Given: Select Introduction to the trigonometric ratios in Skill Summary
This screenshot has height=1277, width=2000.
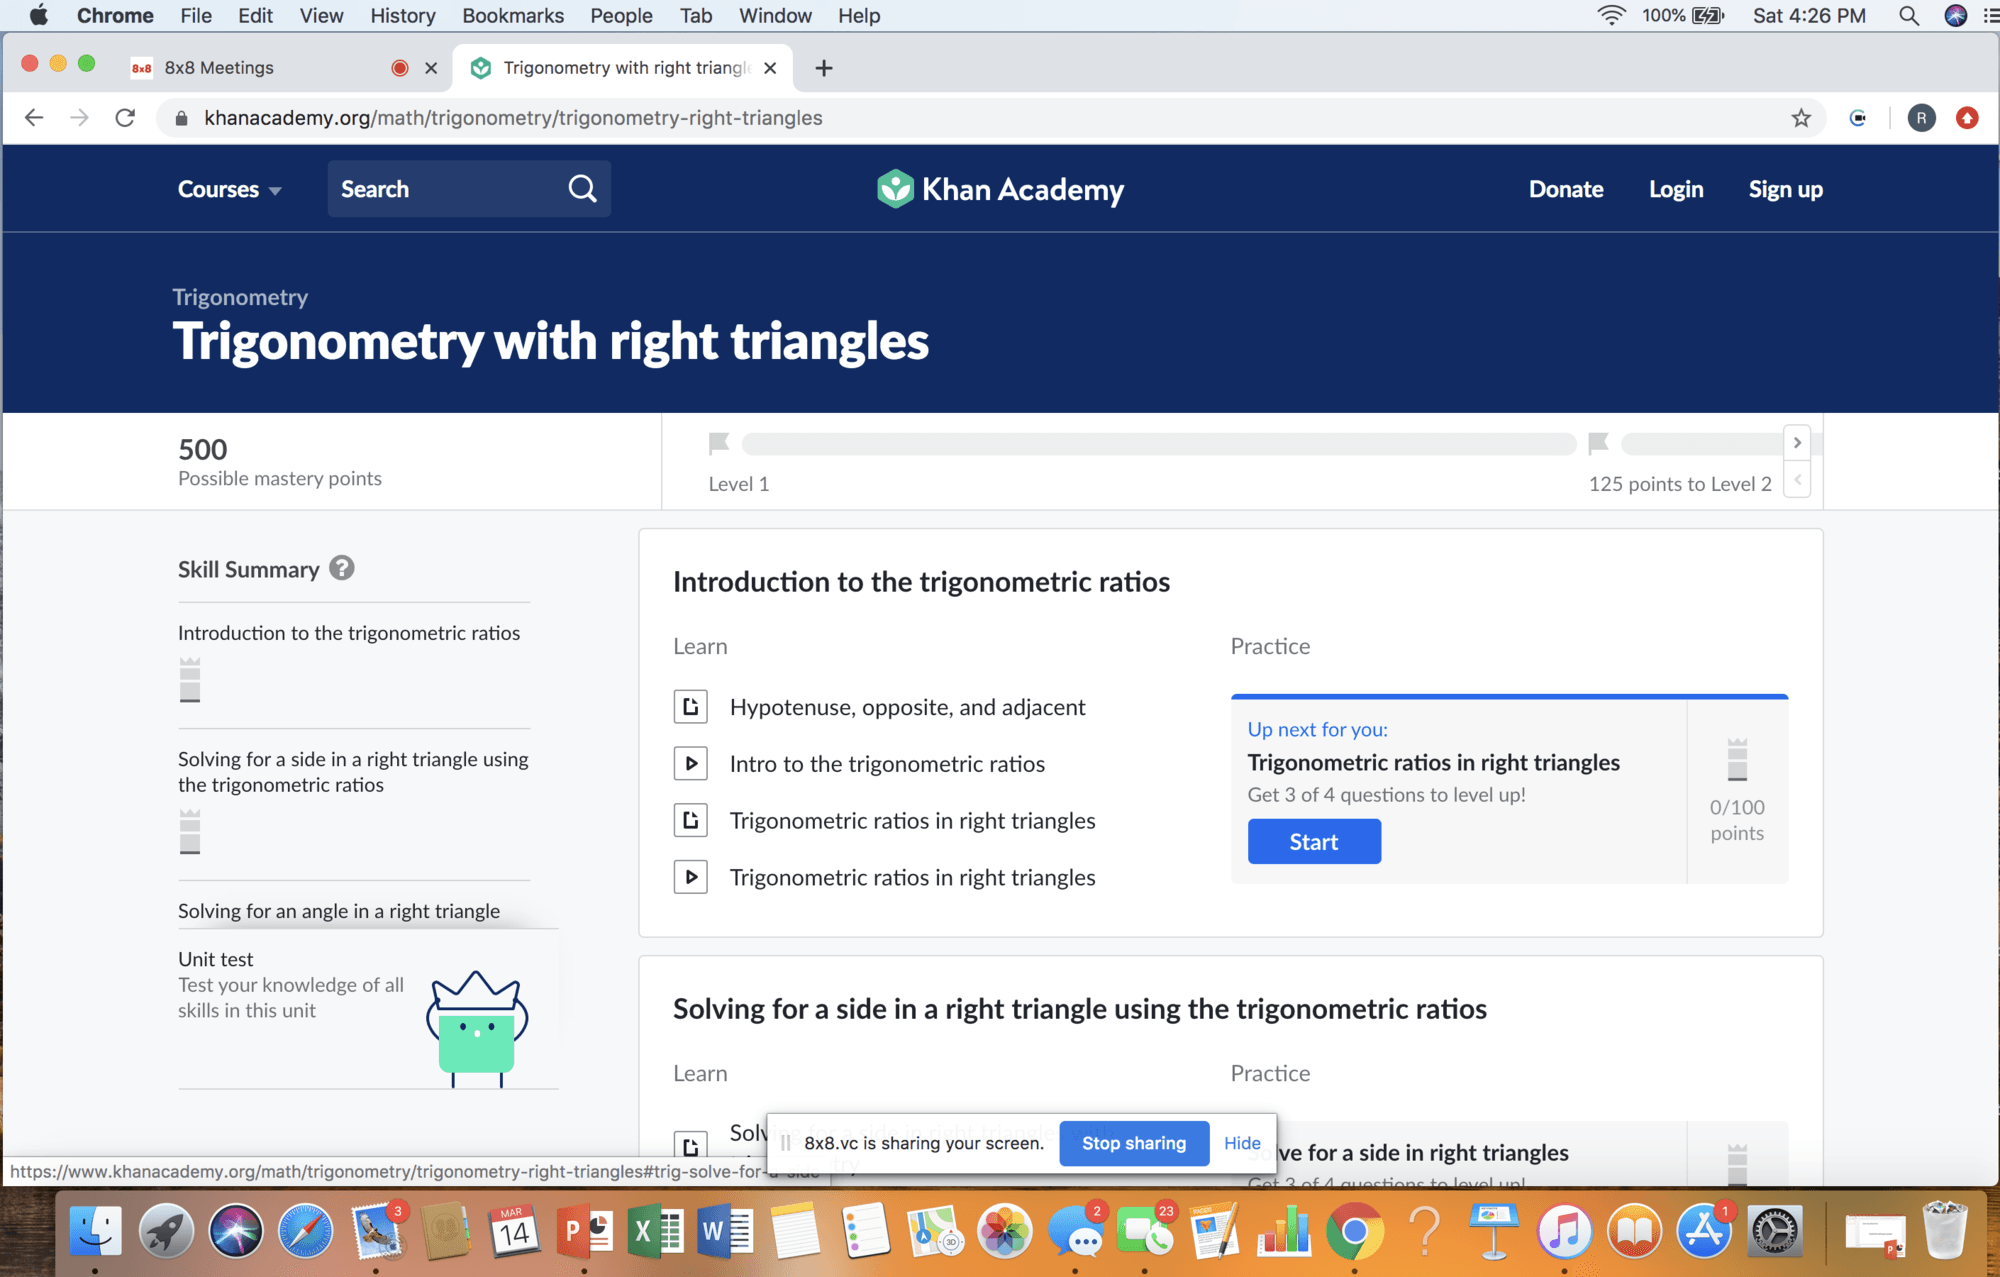Looking at the screenshot, I should 349,633.
